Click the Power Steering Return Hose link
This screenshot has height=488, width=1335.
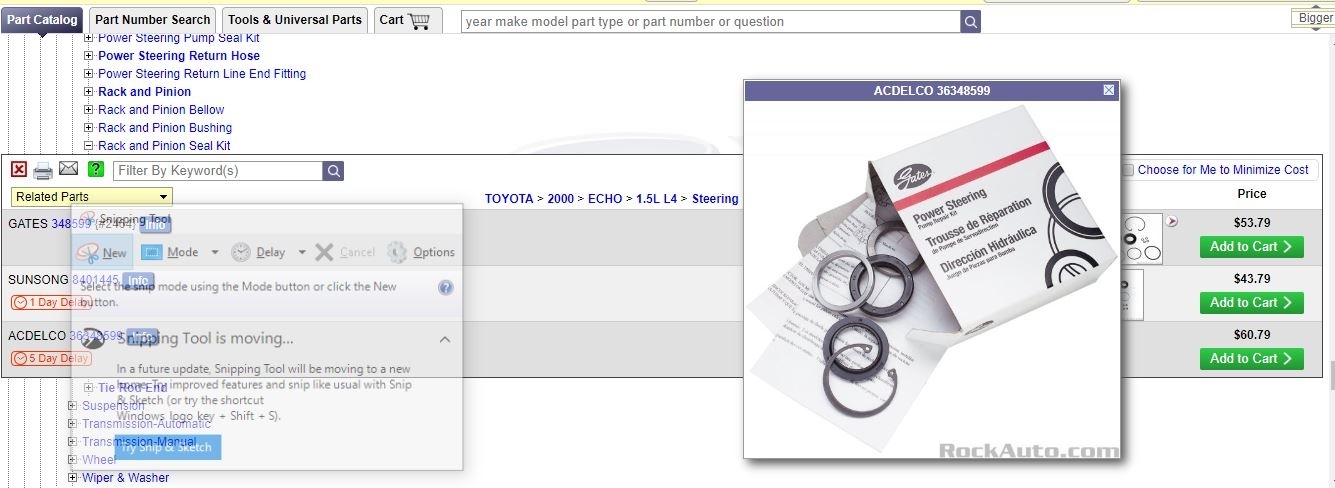(x=179, y=56)
